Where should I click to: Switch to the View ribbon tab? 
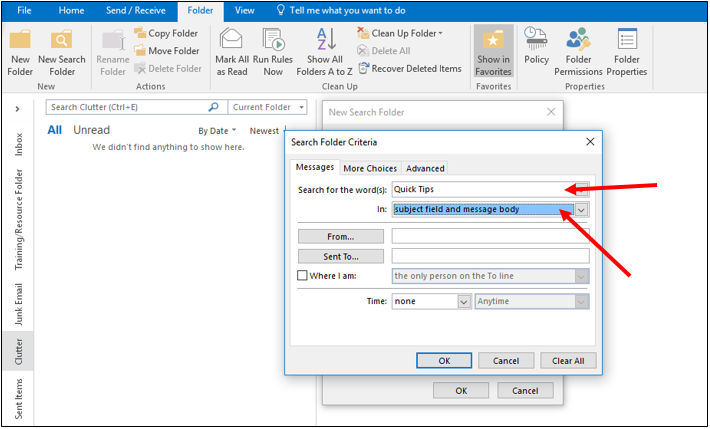coord(245,10)
